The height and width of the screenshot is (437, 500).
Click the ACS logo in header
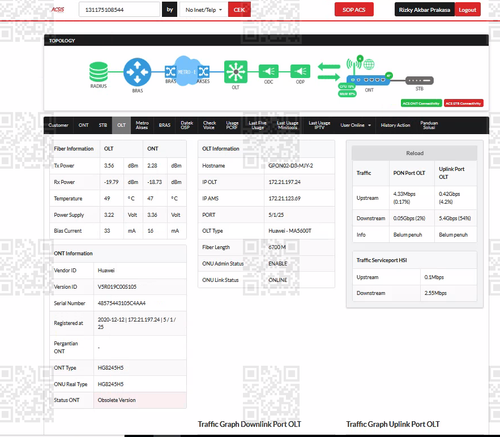[x=58, y=9]
